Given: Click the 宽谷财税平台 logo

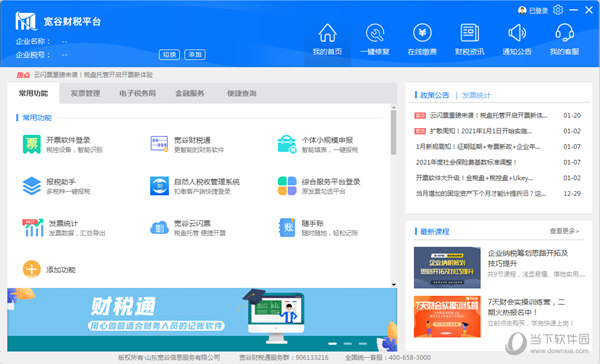Looking at the screenshot, I should pyautogui.click(x=26, y=21).
